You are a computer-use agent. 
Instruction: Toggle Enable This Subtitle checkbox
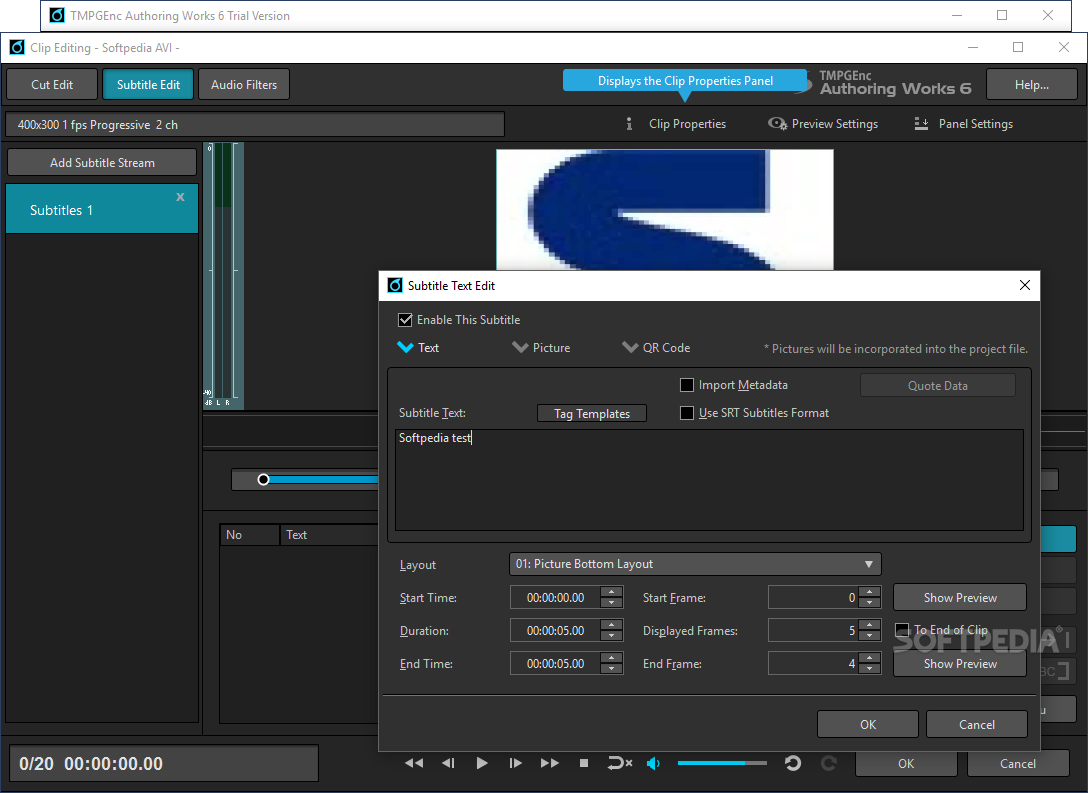pos(405,320)
